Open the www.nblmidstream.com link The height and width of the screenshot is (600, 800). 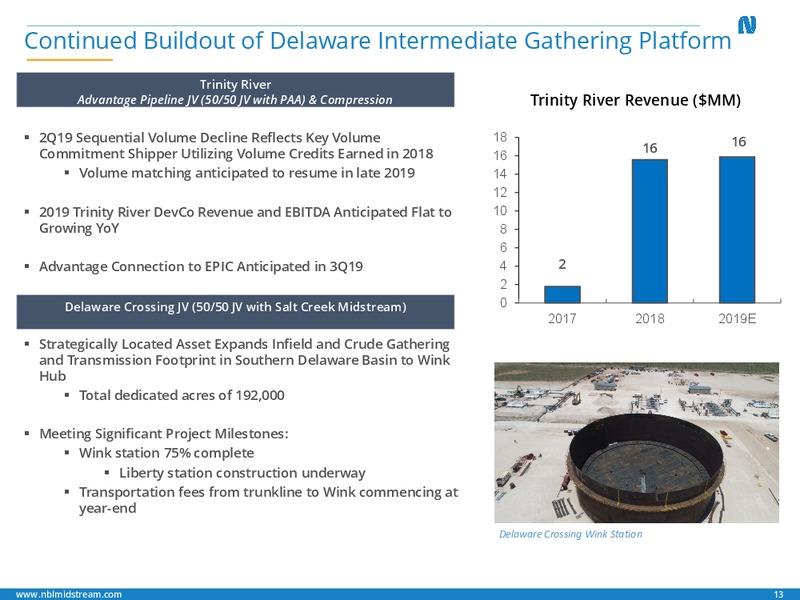point(69,594)
